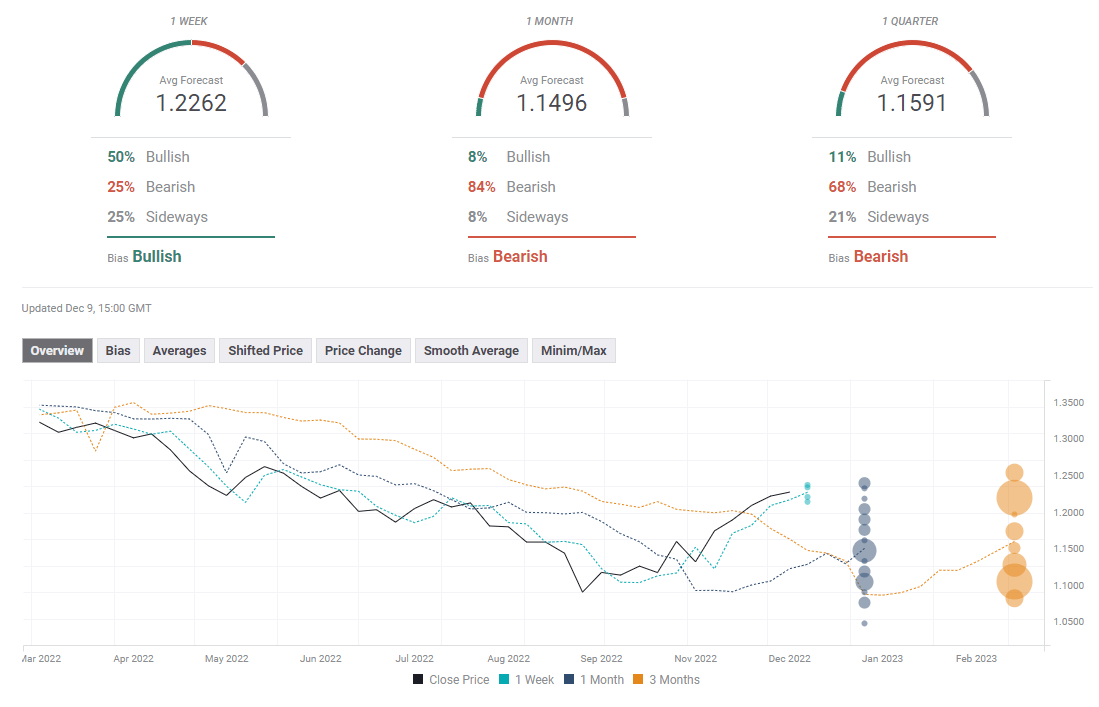Show the Shifted Price view
Viewport: 1099px width, 707px height.
(265, 350)
